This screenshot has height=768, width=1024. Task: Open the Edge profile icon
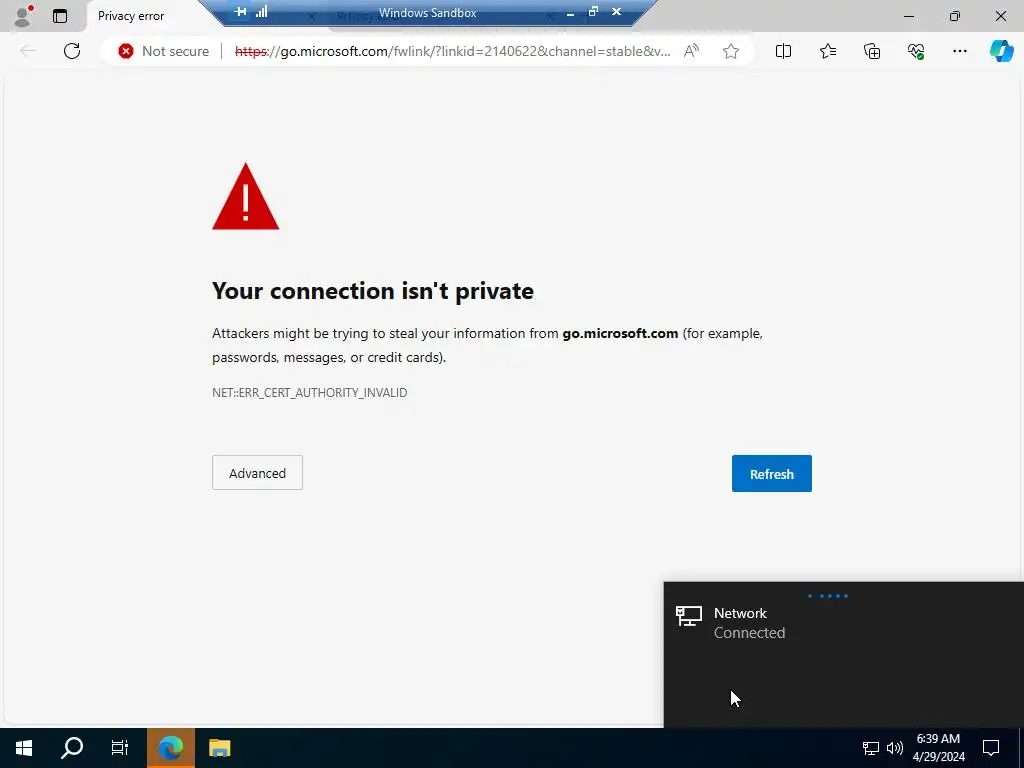tap(23, 16)
